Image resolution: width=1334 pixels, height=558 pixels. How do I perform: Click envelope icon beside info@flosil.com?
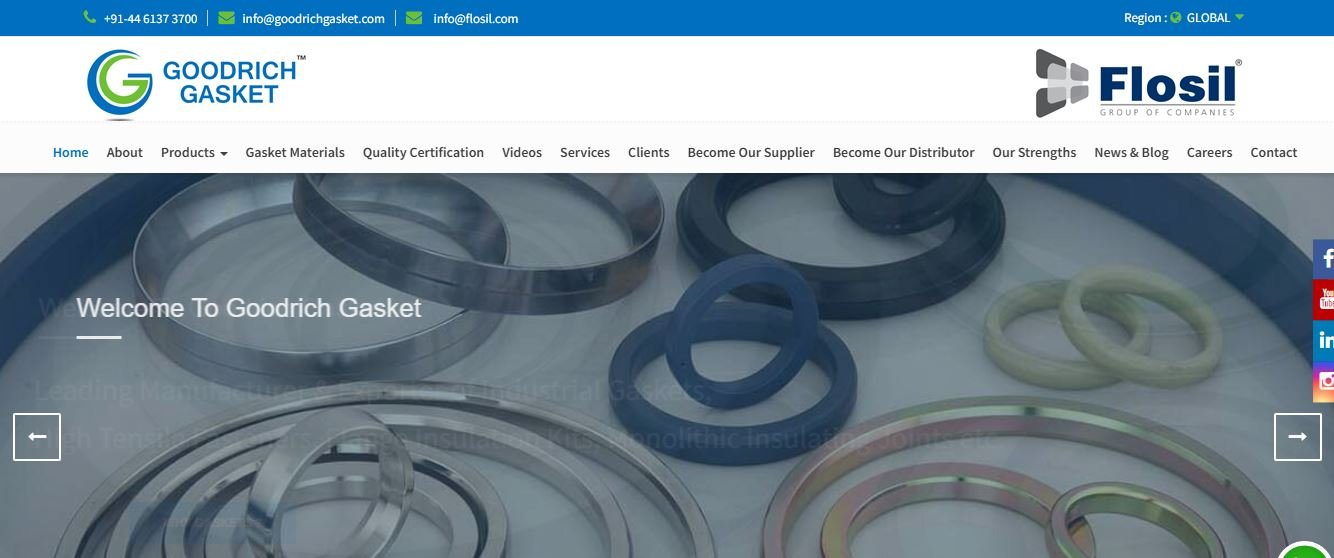pyautogui.click(x=414, y=18)
